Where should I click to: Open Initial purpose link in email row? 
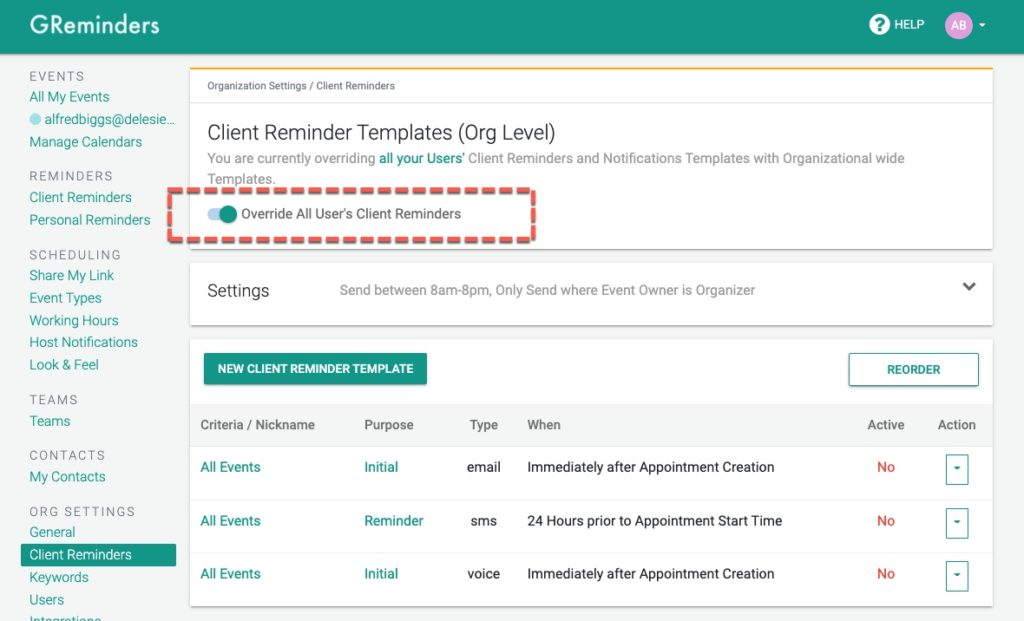tap(381, 468)
